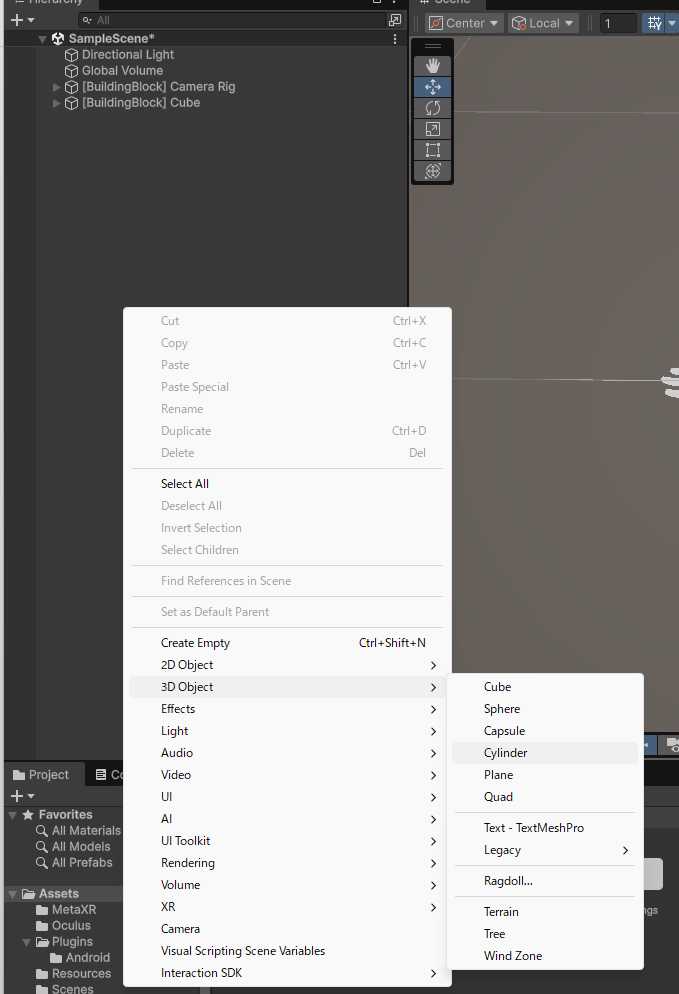Click the search-by-type icon in Hierarchy
Image resolution: width=679 pixels, height=994 pixels.
395,20
